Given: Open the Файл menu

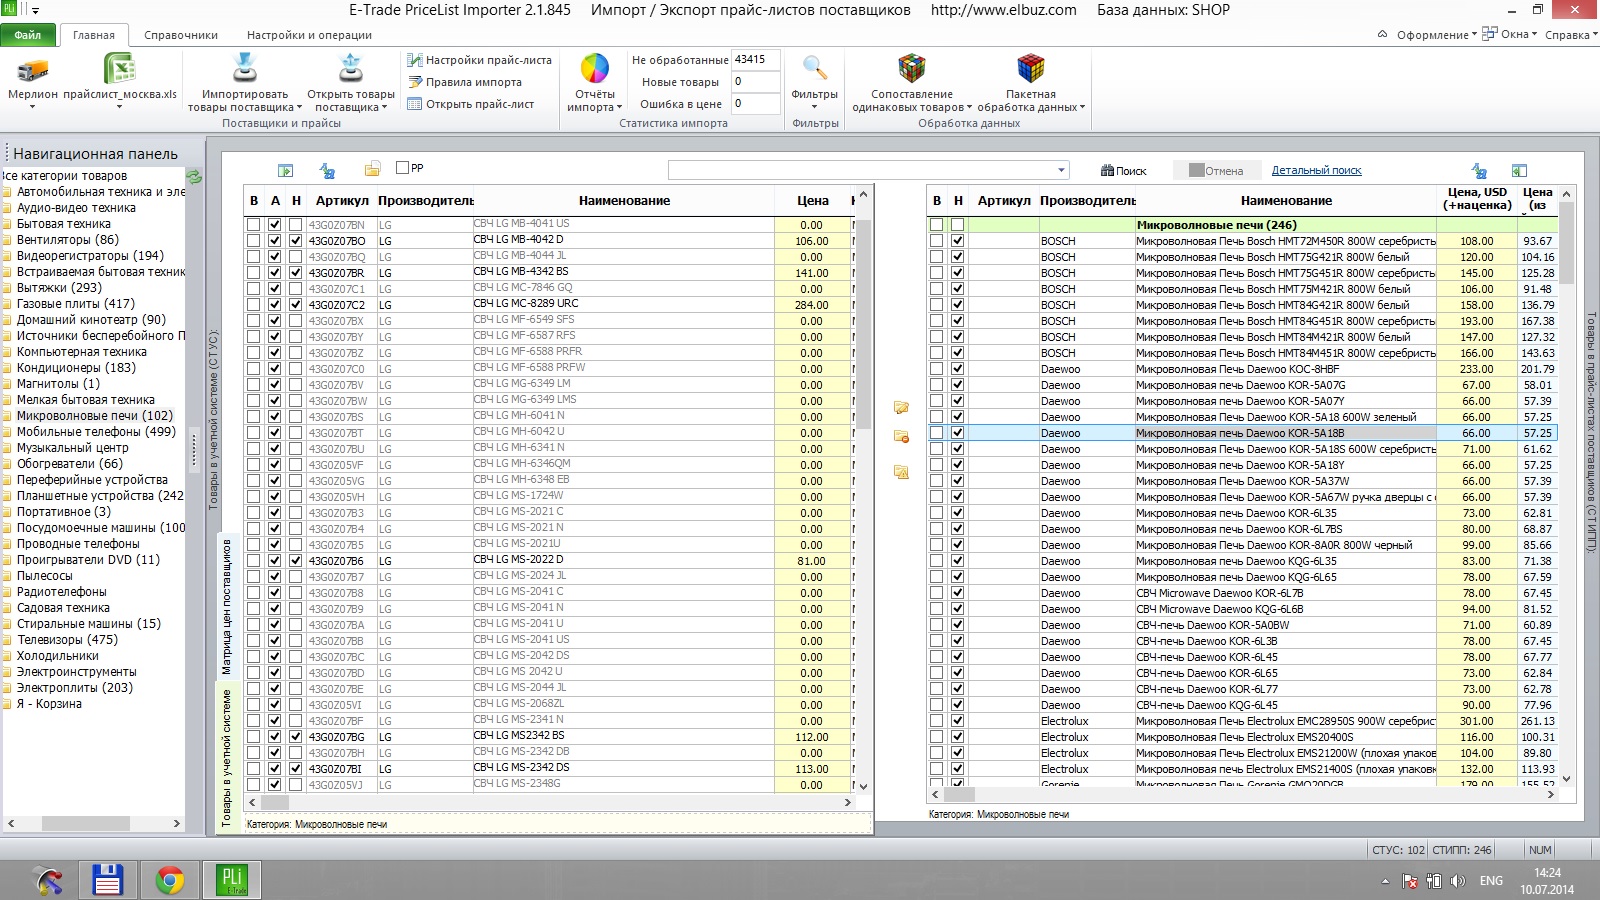Looking at the screenshot, I should coord(28,35).
